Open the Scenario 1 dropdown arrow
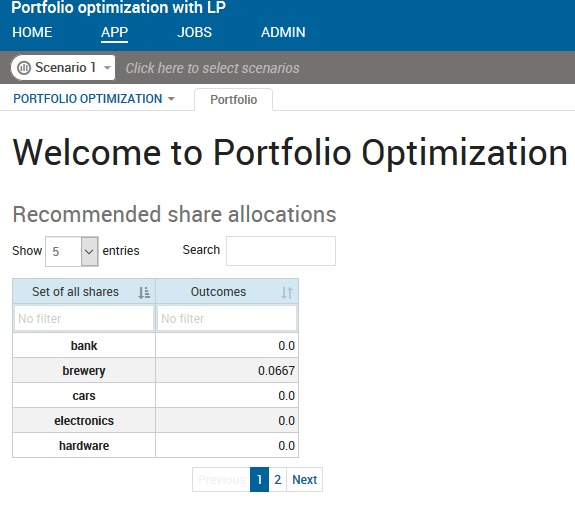Image resolution: width=575 pixels, height=506 pixels. click(107, 68)
